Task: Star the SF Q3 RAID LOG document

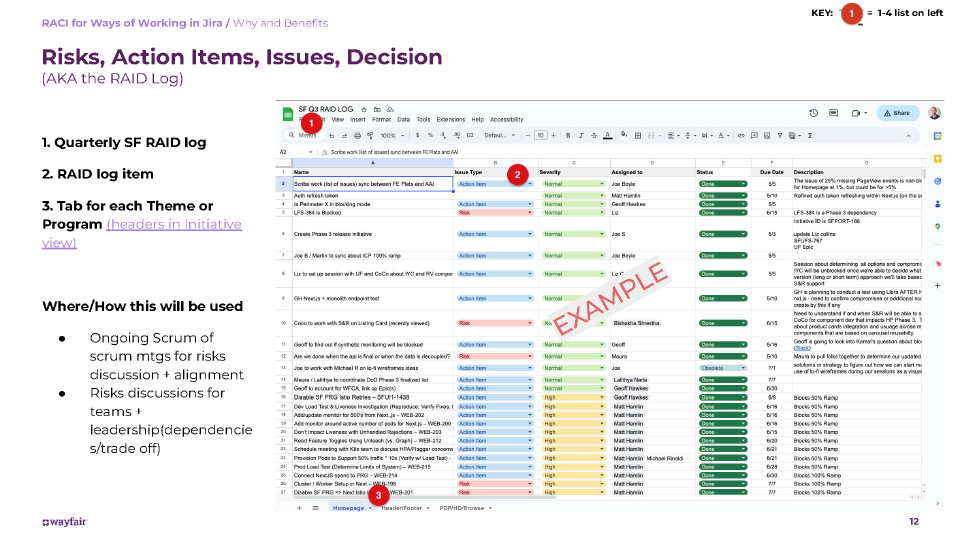Action: coord(364,110)
